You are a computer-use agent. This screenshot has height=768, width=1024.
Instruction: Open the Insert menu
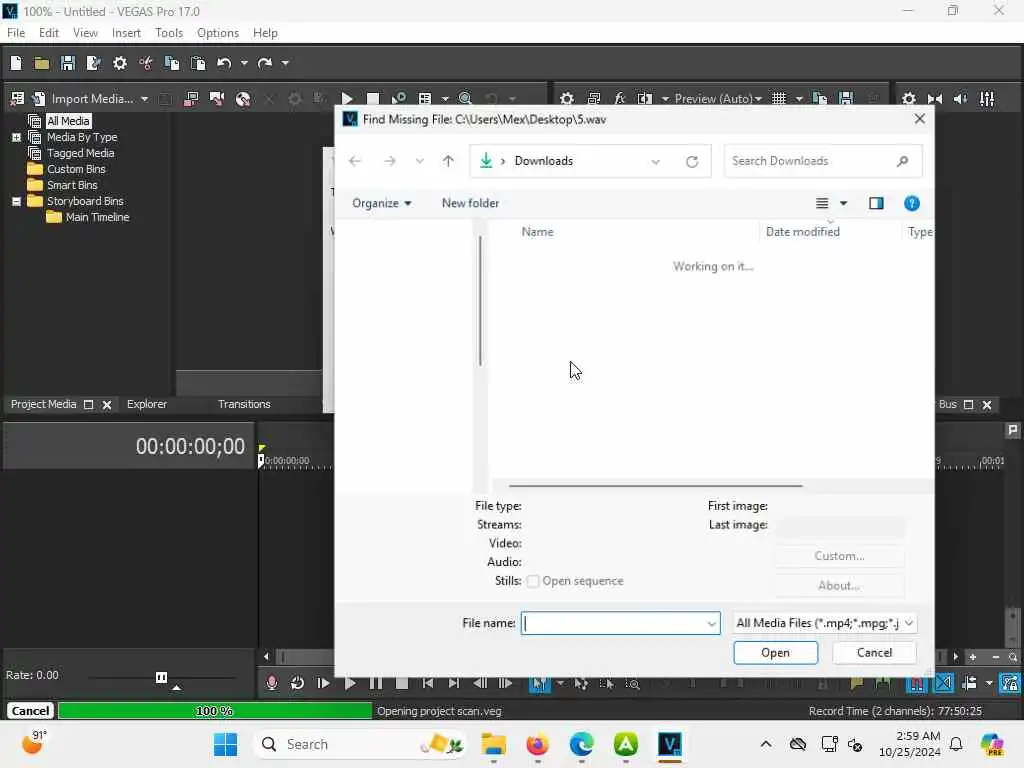click(x=126, y=33)
